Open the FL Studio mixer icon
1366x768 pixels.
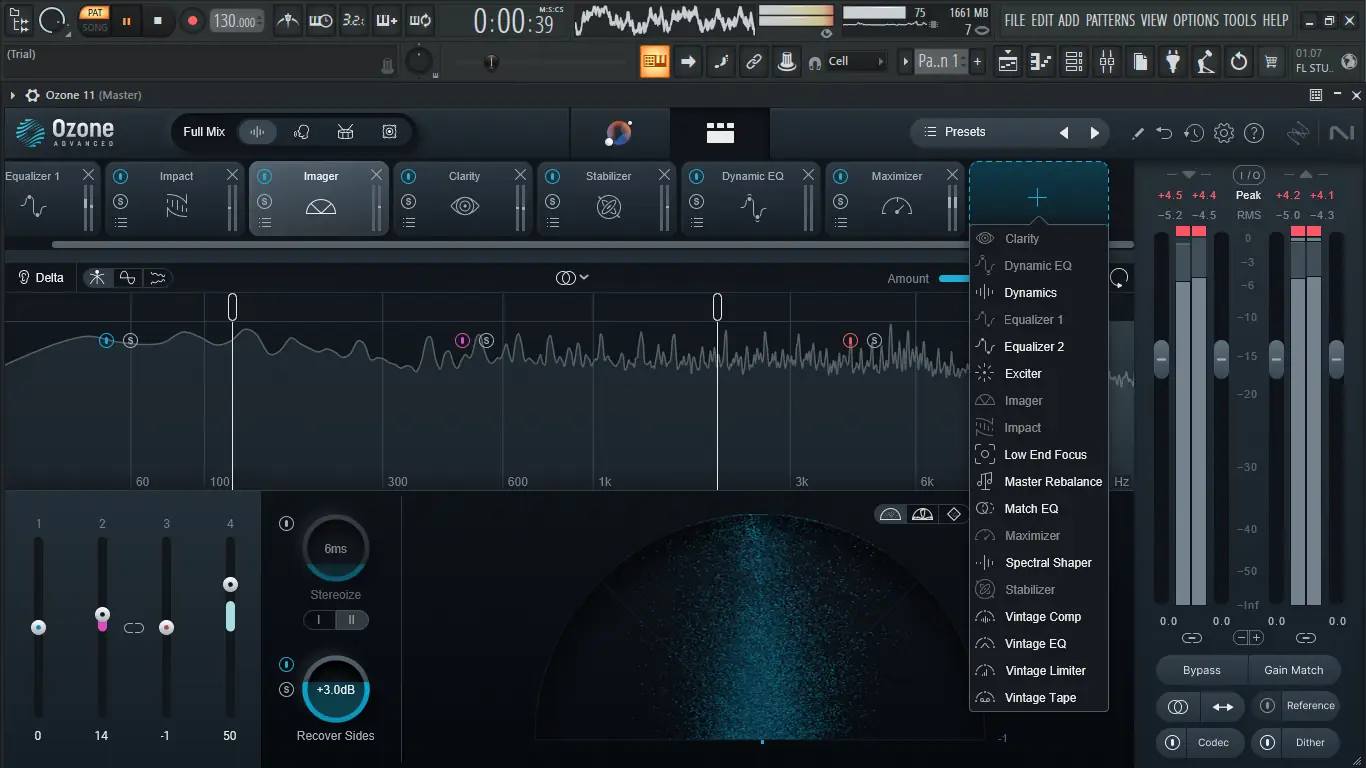1106,62
